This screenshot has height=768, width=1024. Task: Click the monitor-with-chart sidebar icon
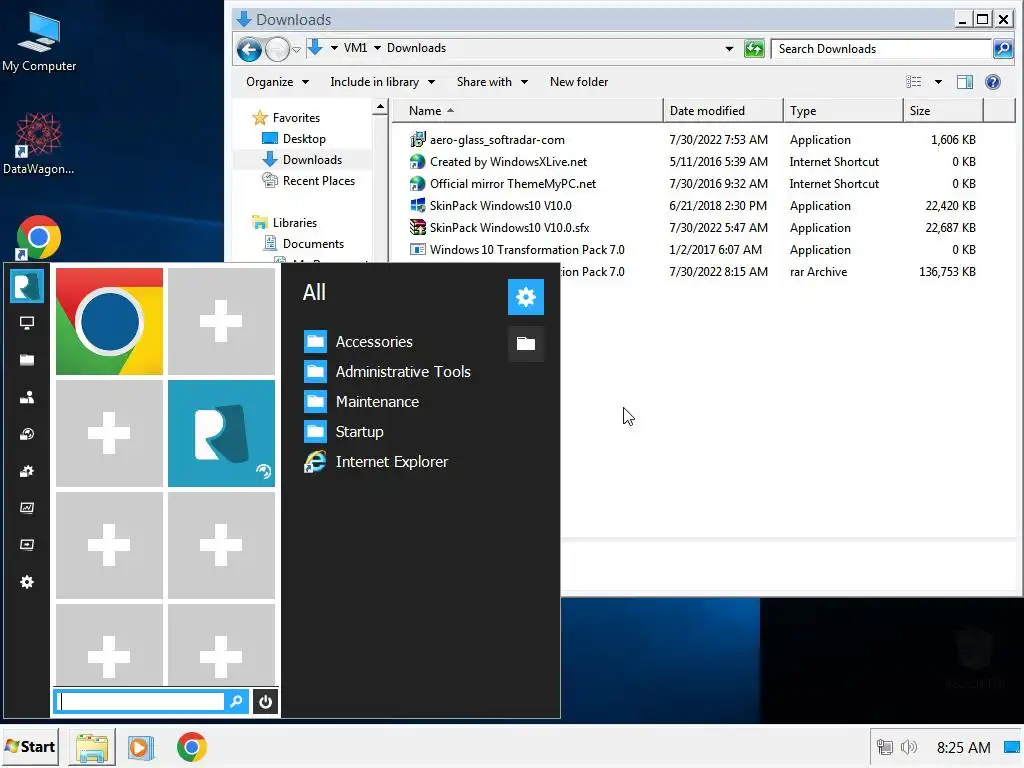pyautogui.click(x=27, y=507)
